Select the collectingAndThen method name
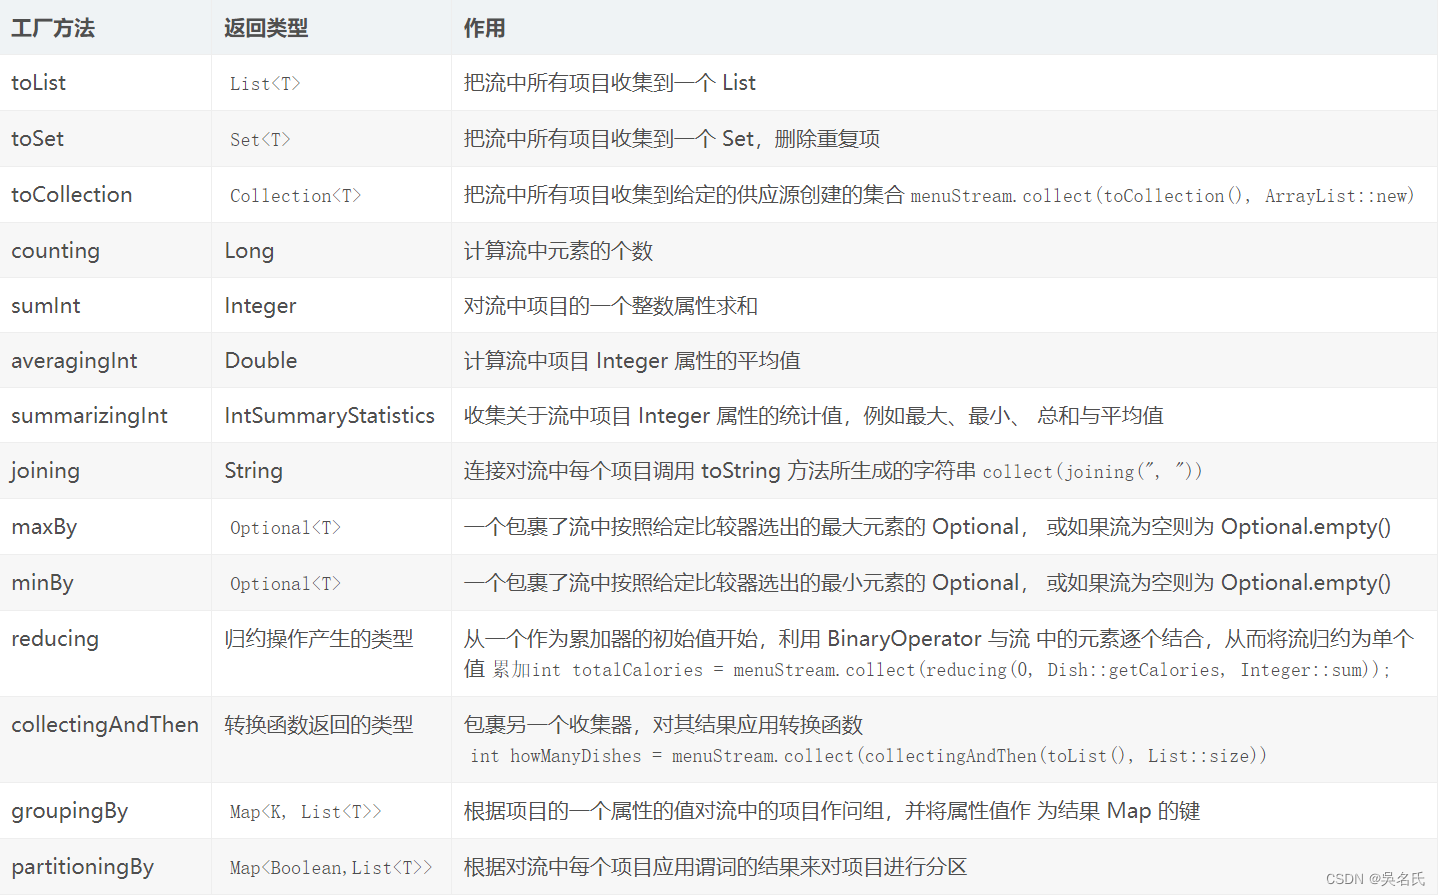 click(105, 724)
